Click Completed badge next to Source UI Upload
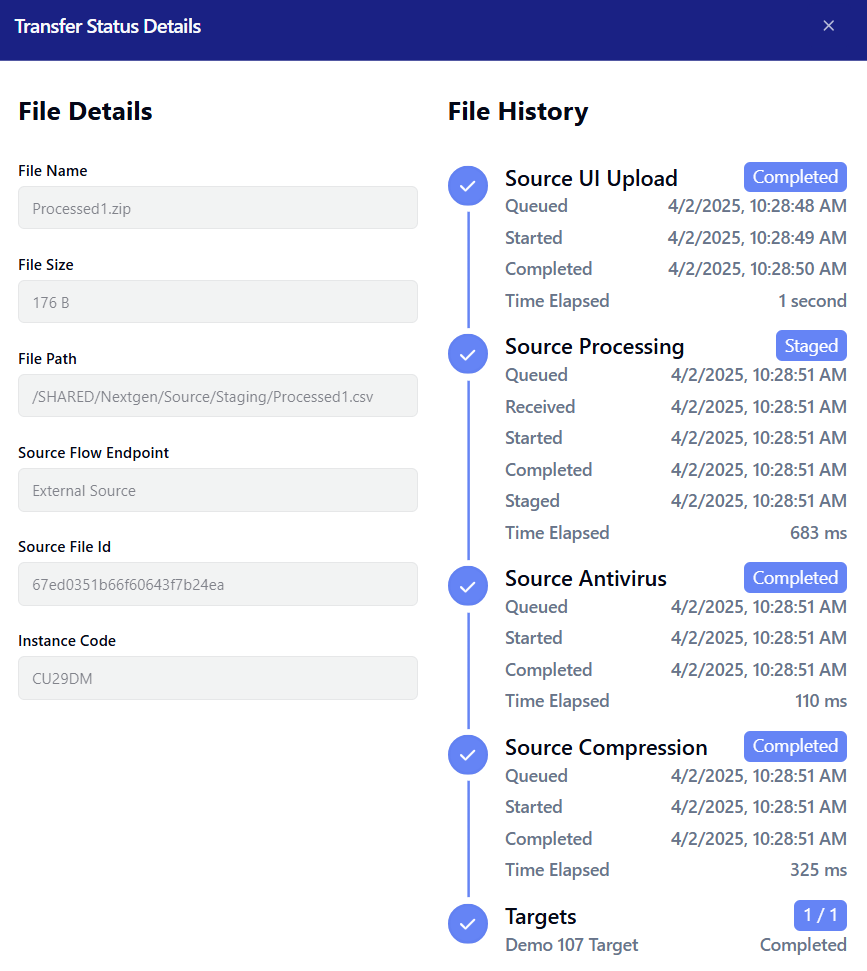 [795, 177]
